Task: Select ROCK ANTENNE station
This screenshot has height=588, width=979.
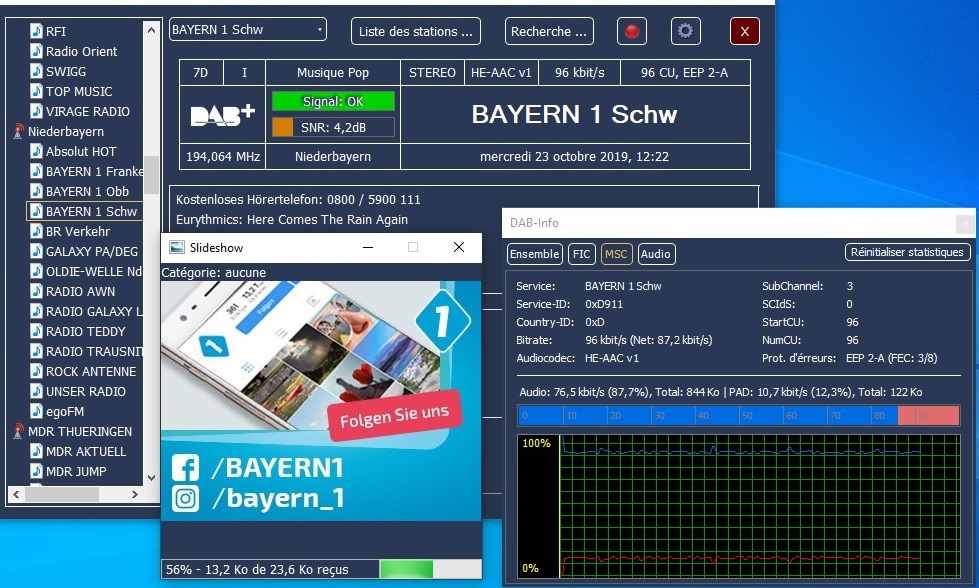Action: click(x=91, y=371)
